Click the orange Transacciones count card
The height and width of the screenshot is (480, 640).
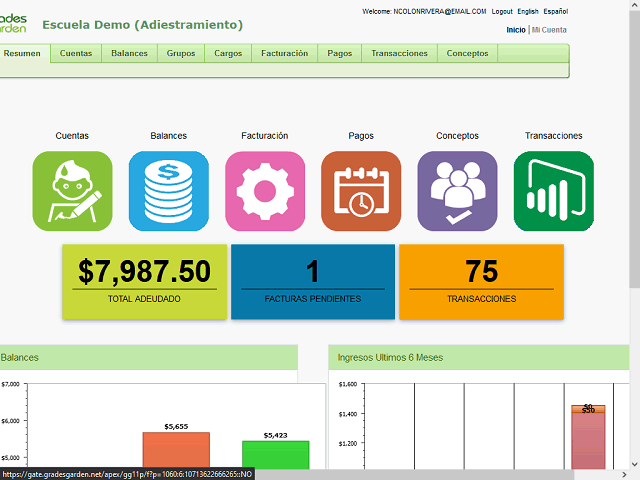click(481, 281)
